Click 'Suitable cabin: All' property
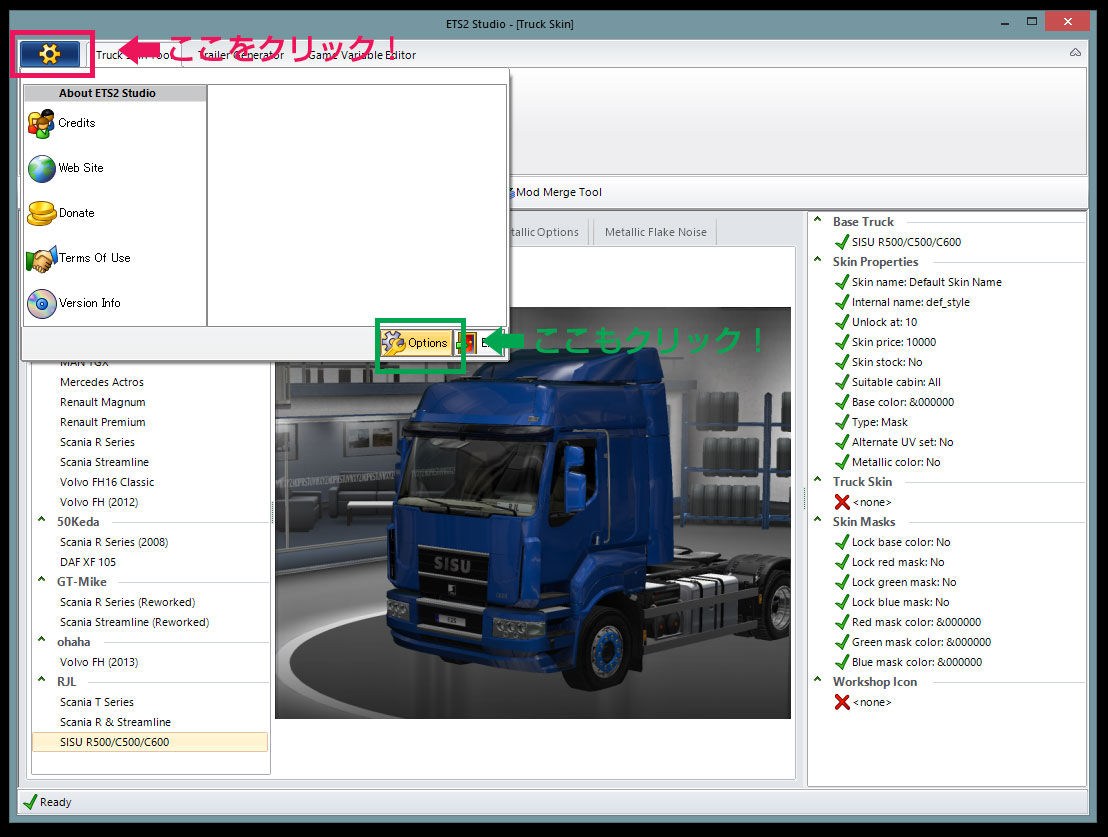Image resolution: width=1108 pixels, height=837 pixels. click(x=888, y=382)
